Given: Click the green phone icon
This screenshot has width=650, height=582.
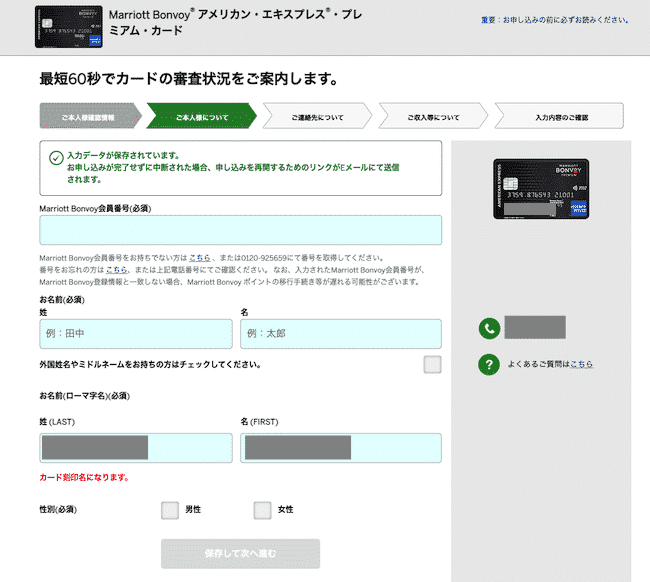Looking at the screenshot, I should click(x=489, y=328).
